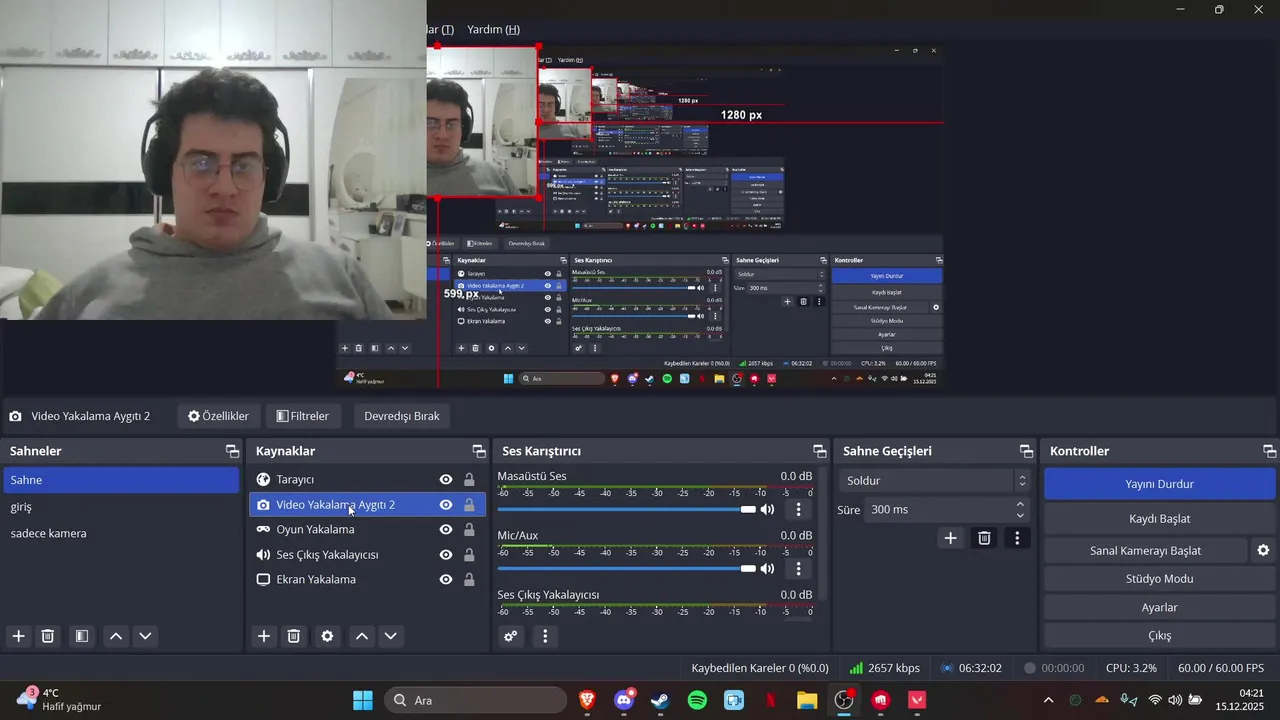1280x720 pixels.
Task: Mute the Mic/Aux channel
Action: click(767, 569)
